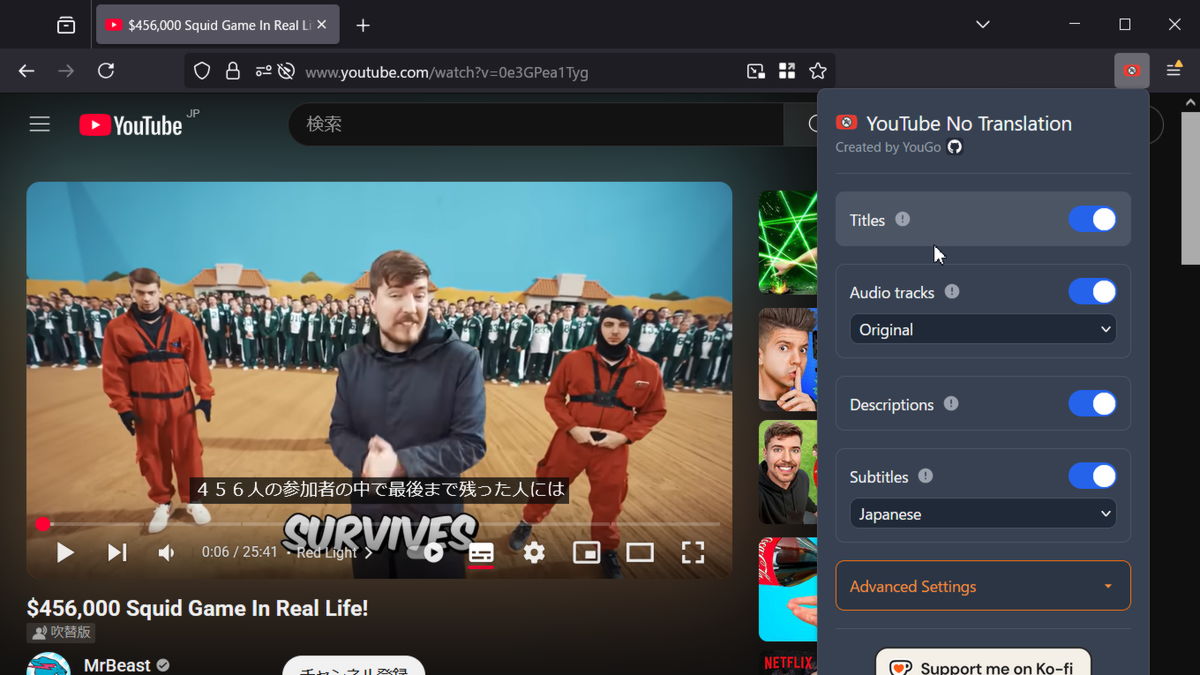The width and height of the screenshot is (1200, 675).
Task: Open YouTube guide hamburger menu
Action: 40,124
